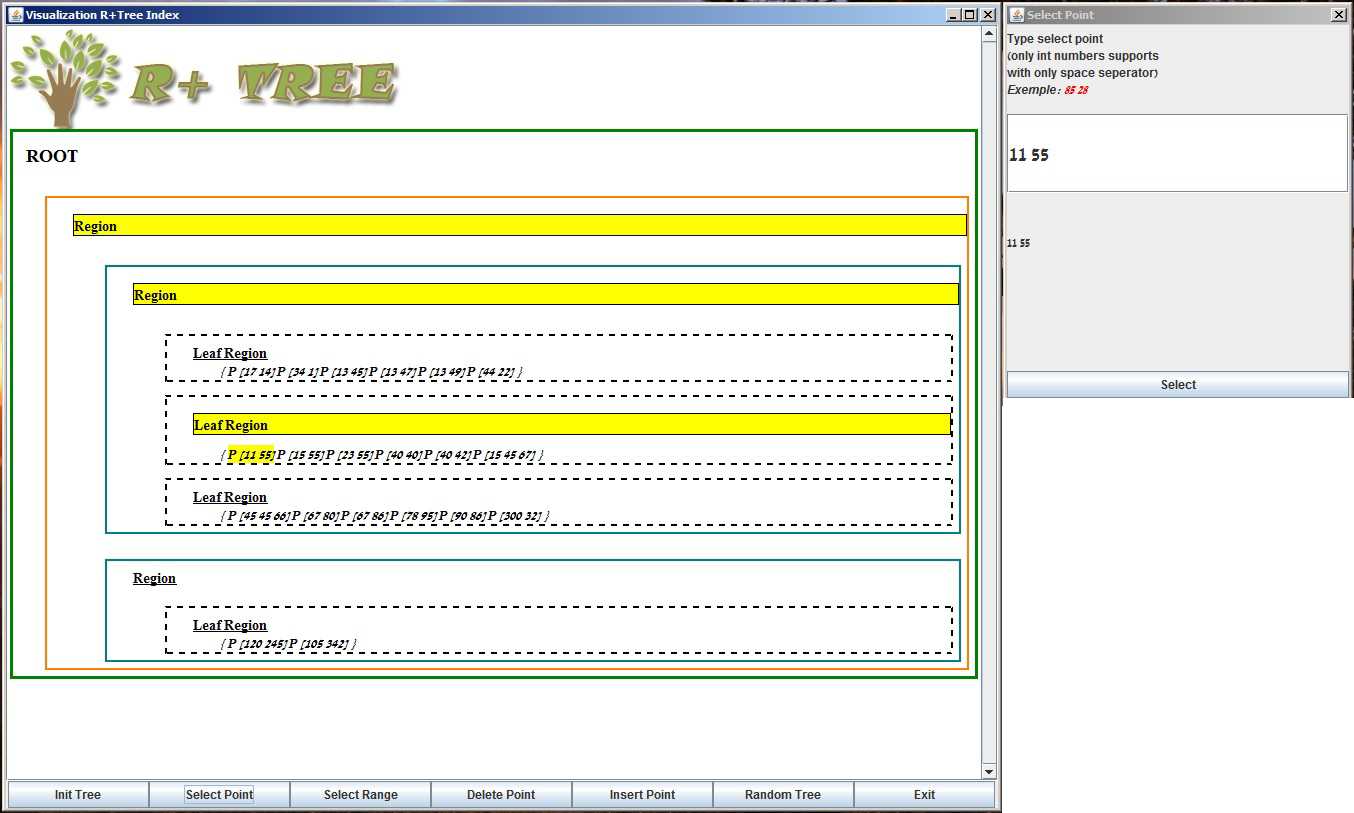The height and width of the screenshot is (813, 1354).
Task: Maximize the Visualization R+Tree Index window
Action: 969,15
